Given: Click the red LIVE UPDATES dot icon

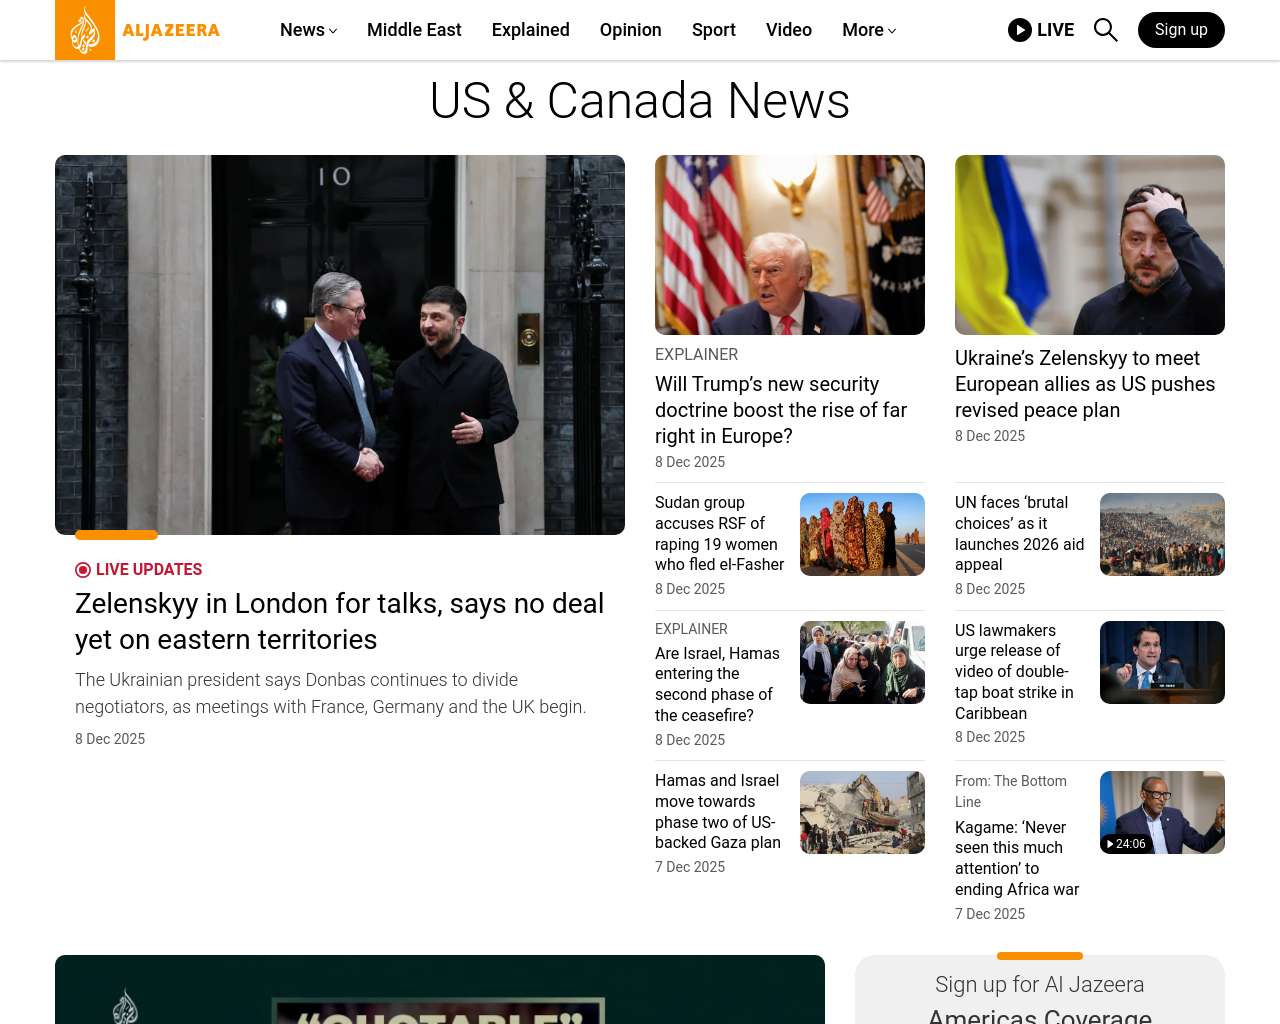Looking at the screenshot, I should (x=83, y=570).
